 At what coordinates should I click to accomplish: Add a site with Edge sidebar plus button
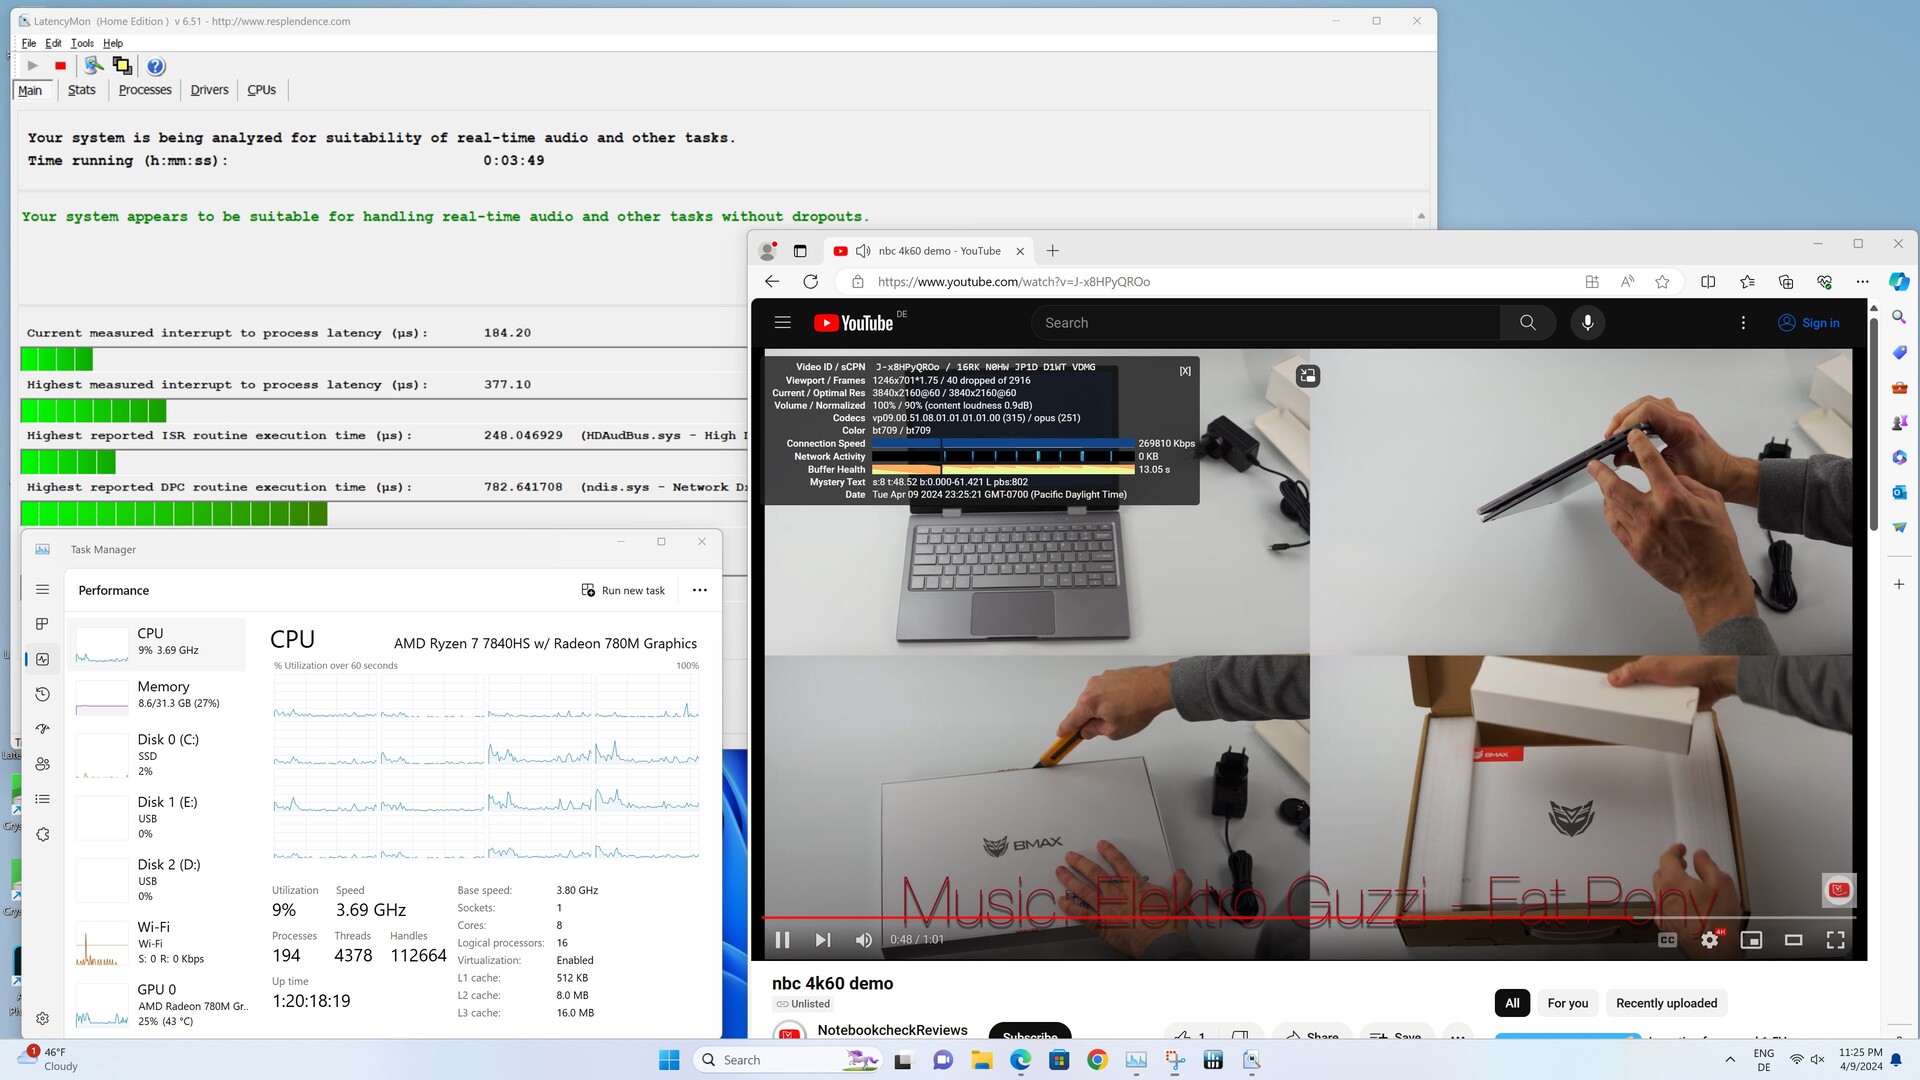pos(1899,584)
